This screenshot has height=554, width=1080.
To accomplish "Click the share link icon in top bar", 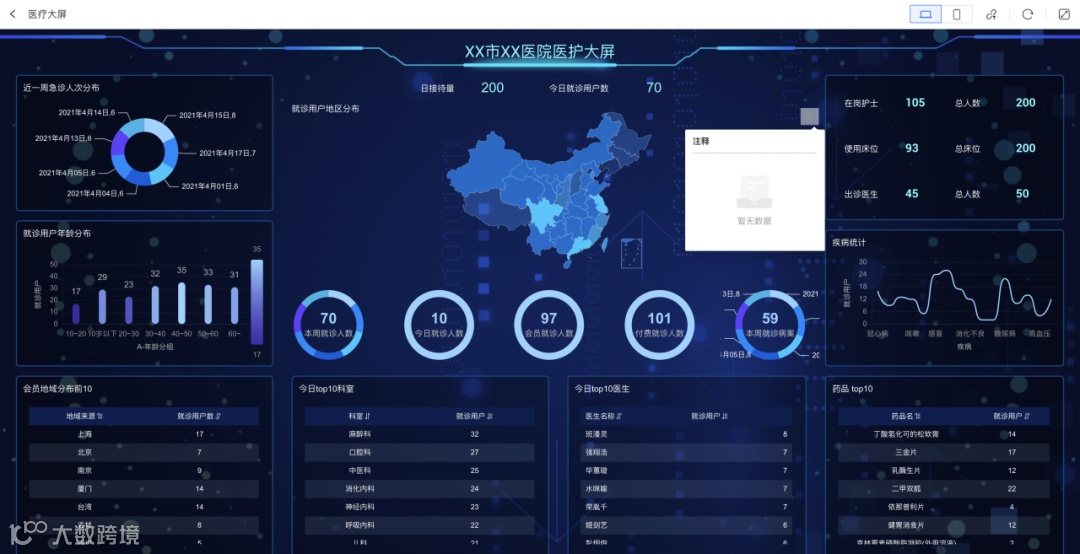I will (x=991, y=14).
